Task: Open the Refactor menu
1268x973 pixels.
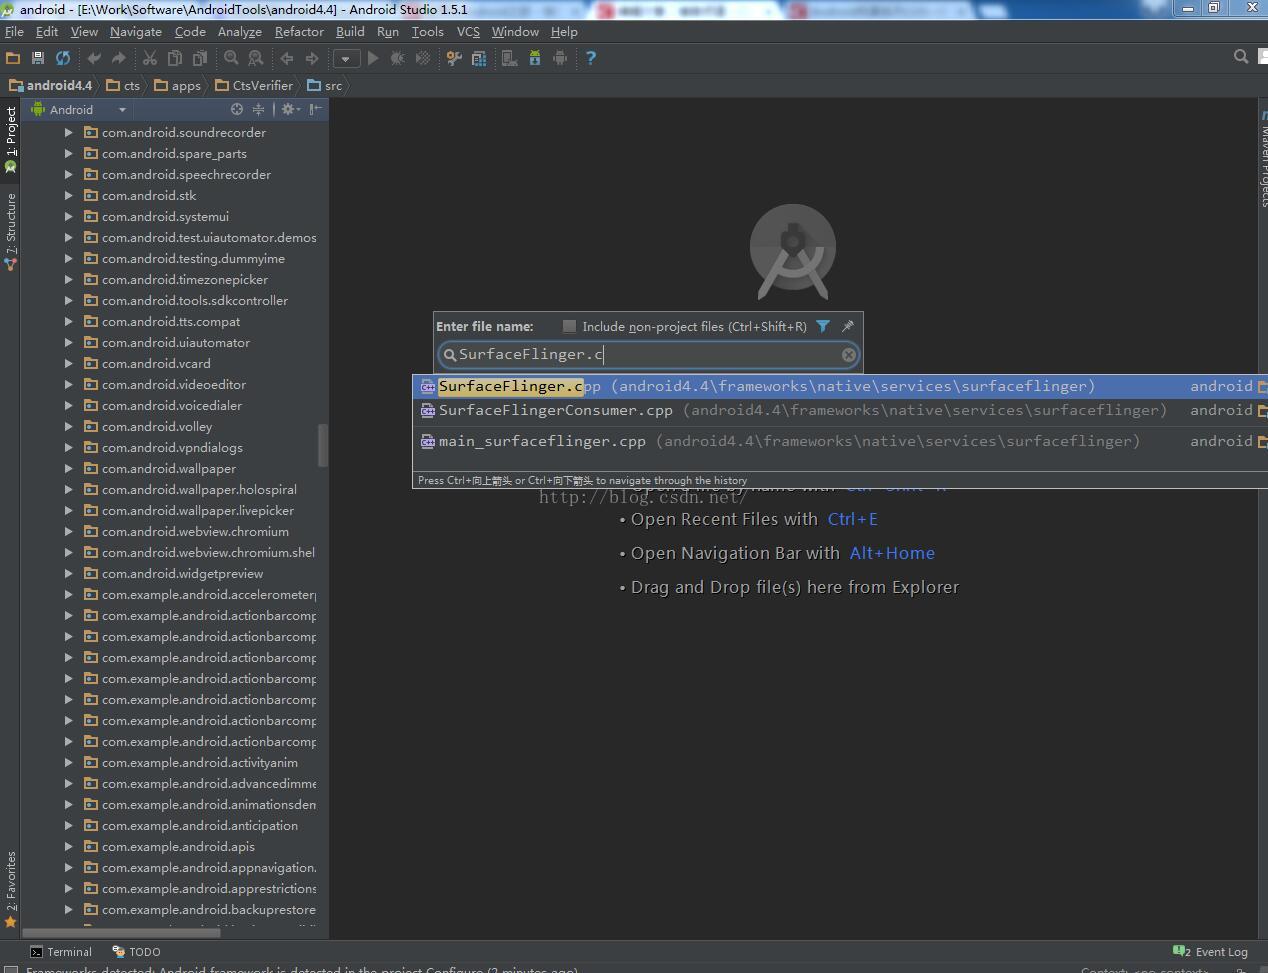Action: tap(299, 31)
